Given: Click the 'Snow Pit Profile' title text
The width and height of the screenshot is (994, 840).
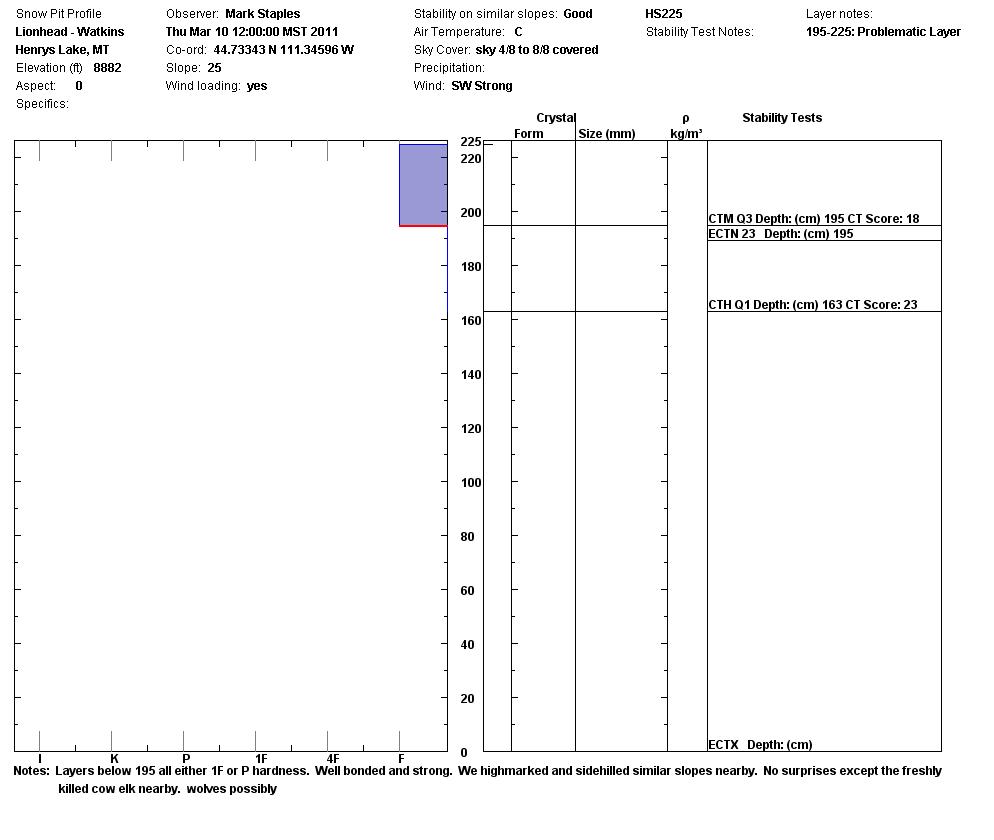Looking at the screenshot, I should (58, 14).
